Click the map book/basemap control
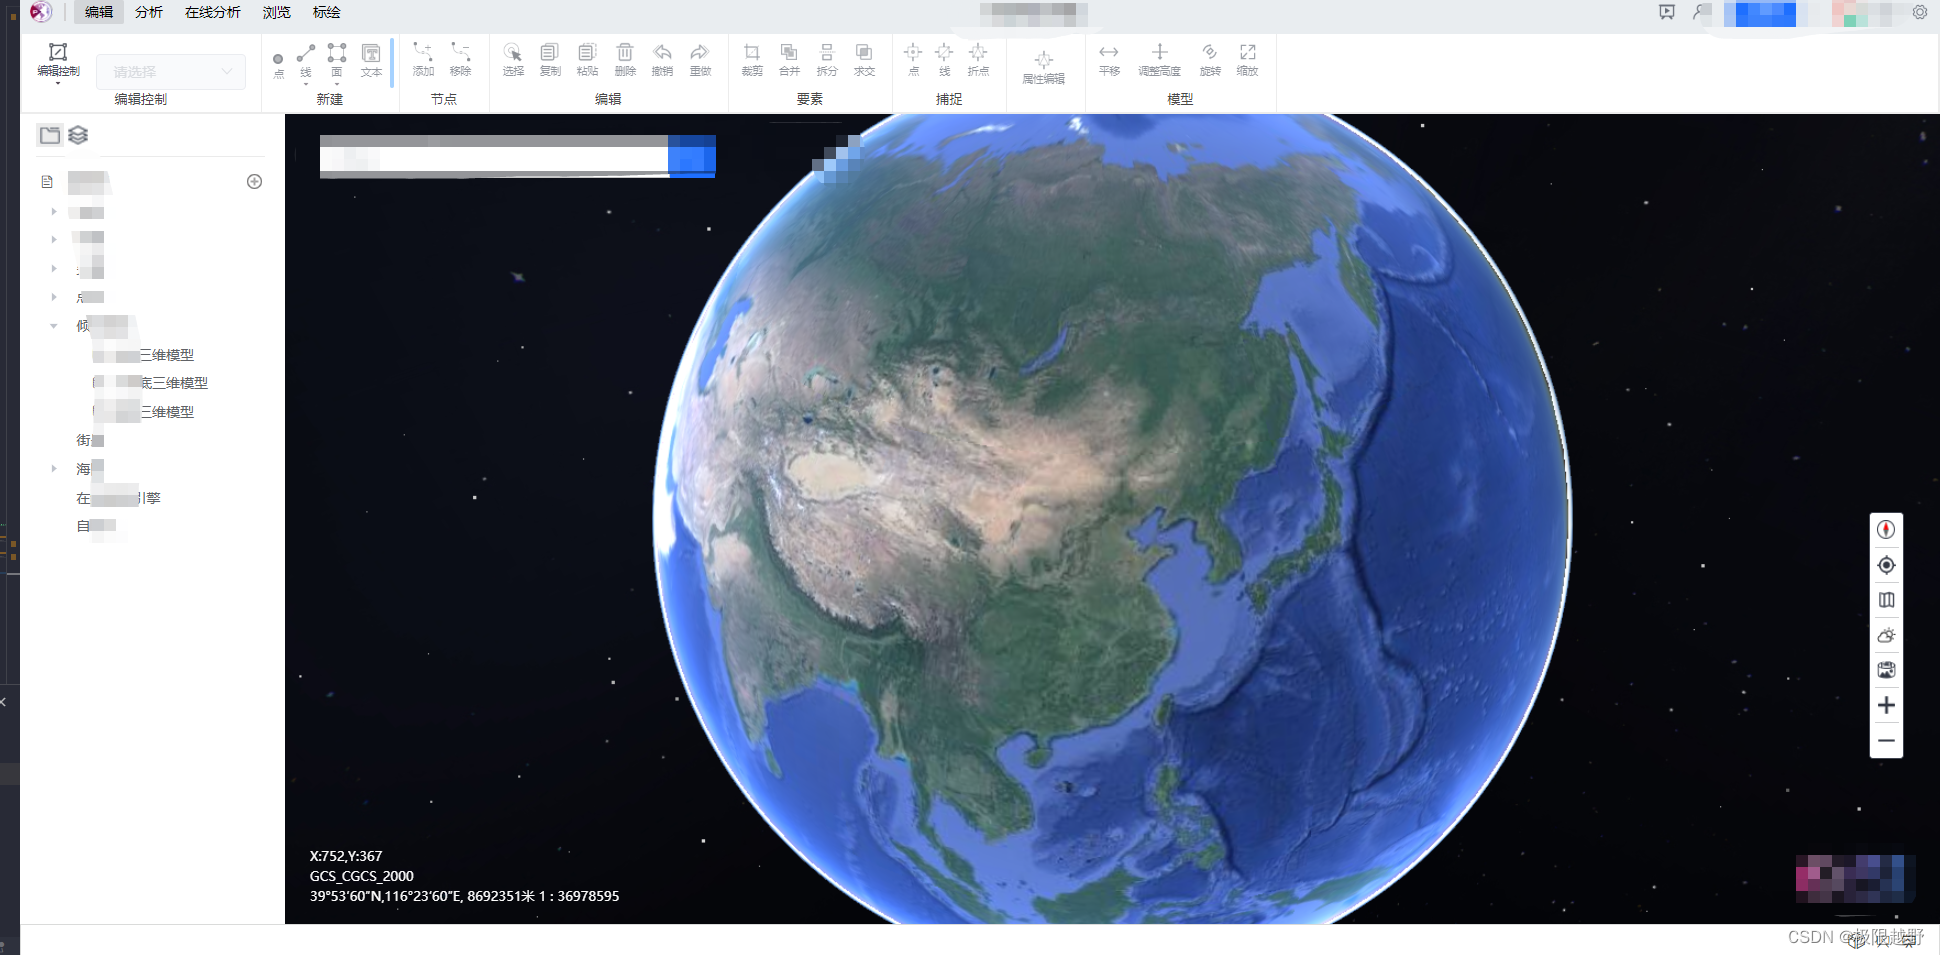This screenshot has width=1940, height=955. coord(1886,600)
